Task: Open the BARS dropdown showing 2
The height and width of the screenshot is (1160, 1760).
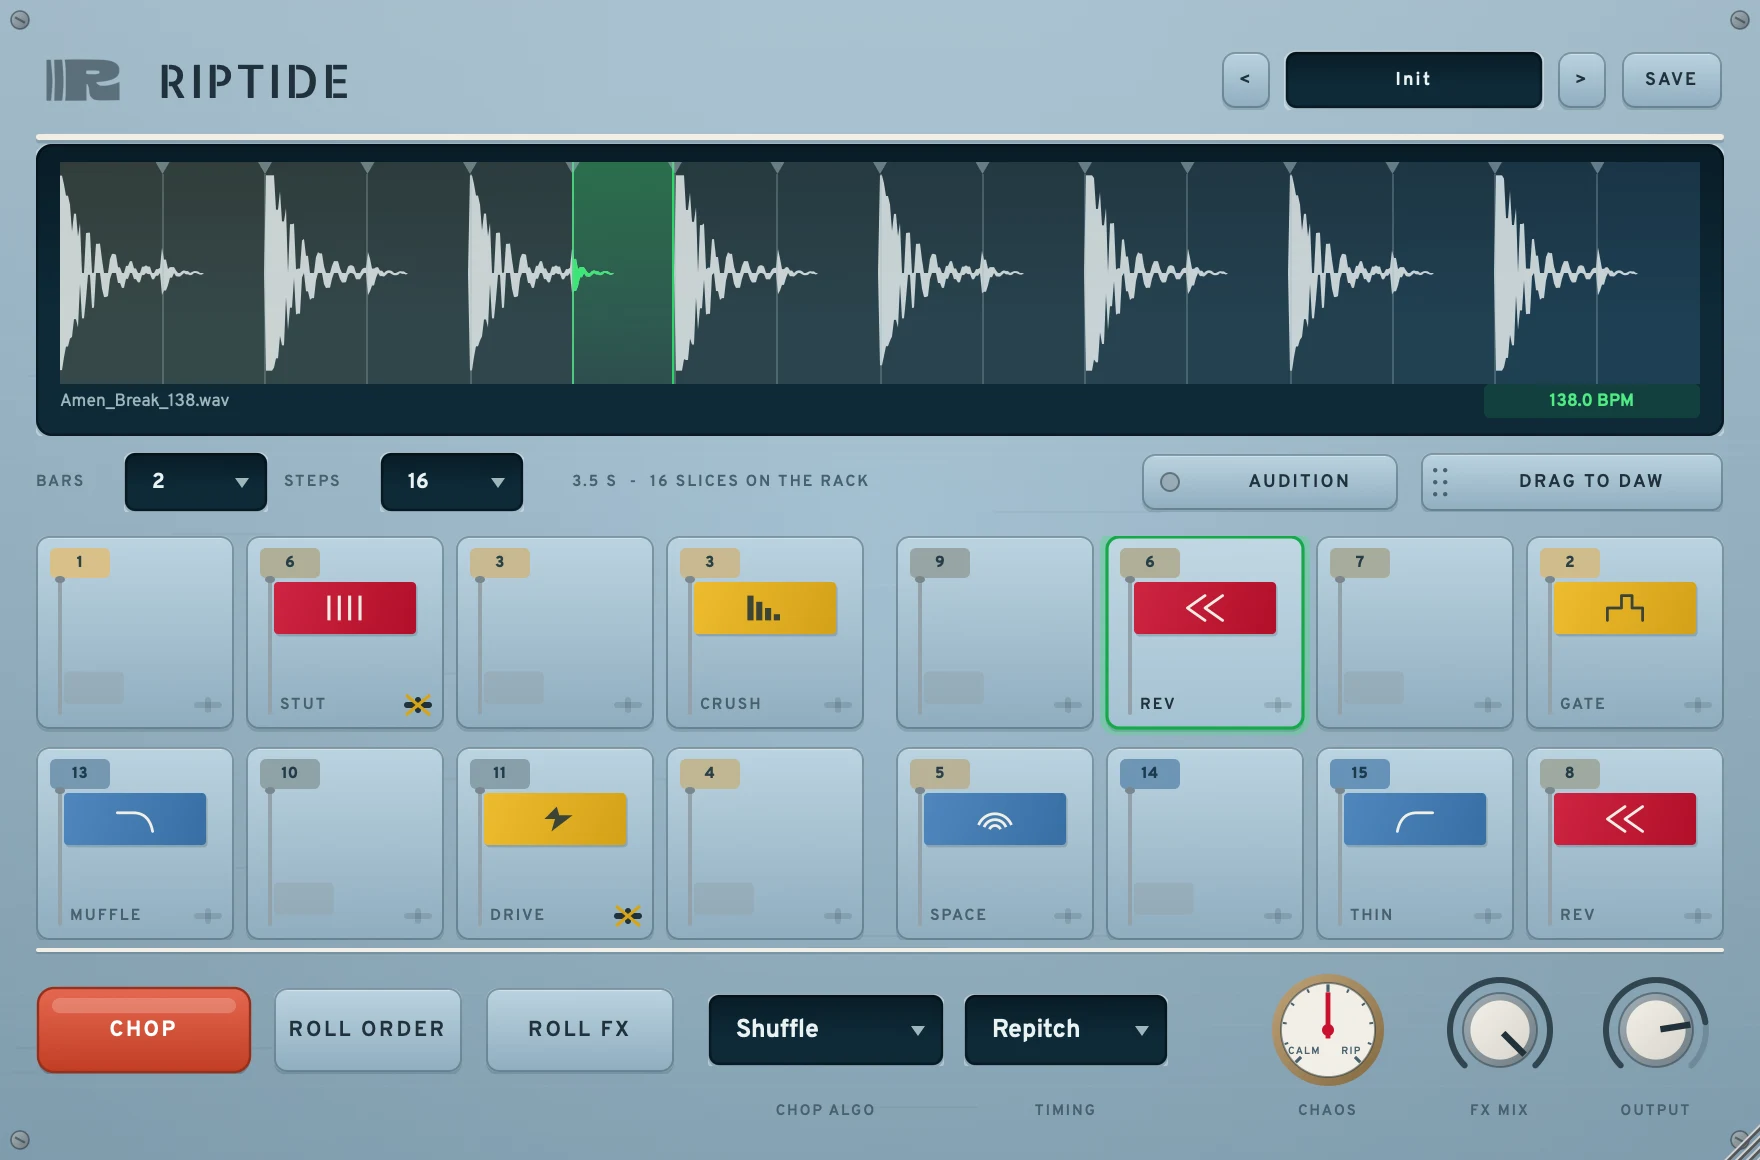Action: [x=196, y=481]
